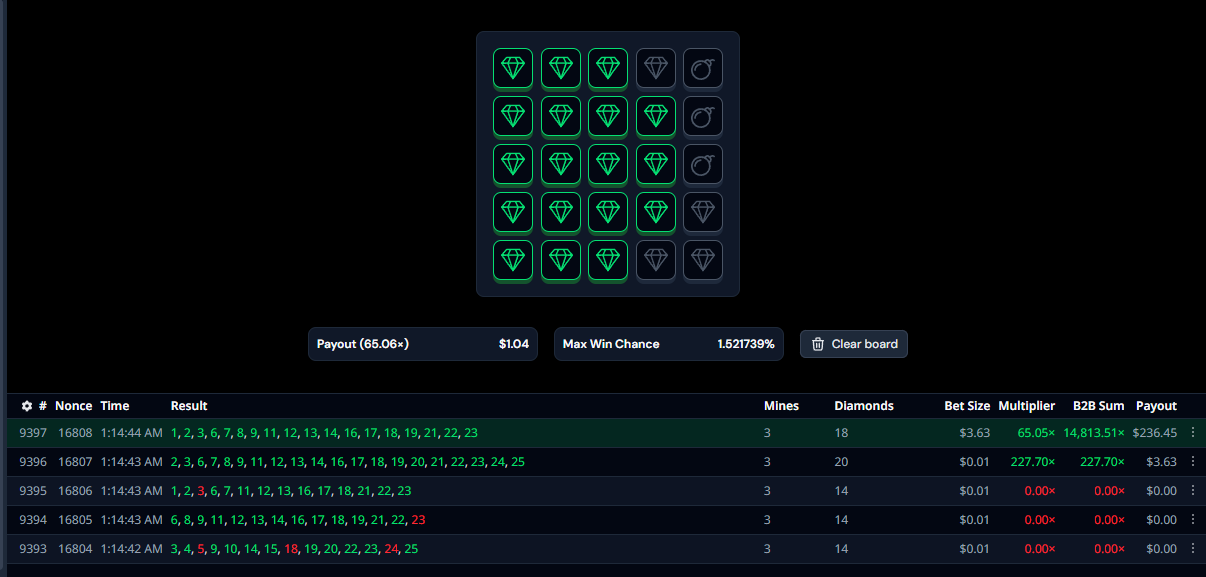Select the top-left green diamond tile
This screenshot has width=1206, height=577.
click(512, 68)
